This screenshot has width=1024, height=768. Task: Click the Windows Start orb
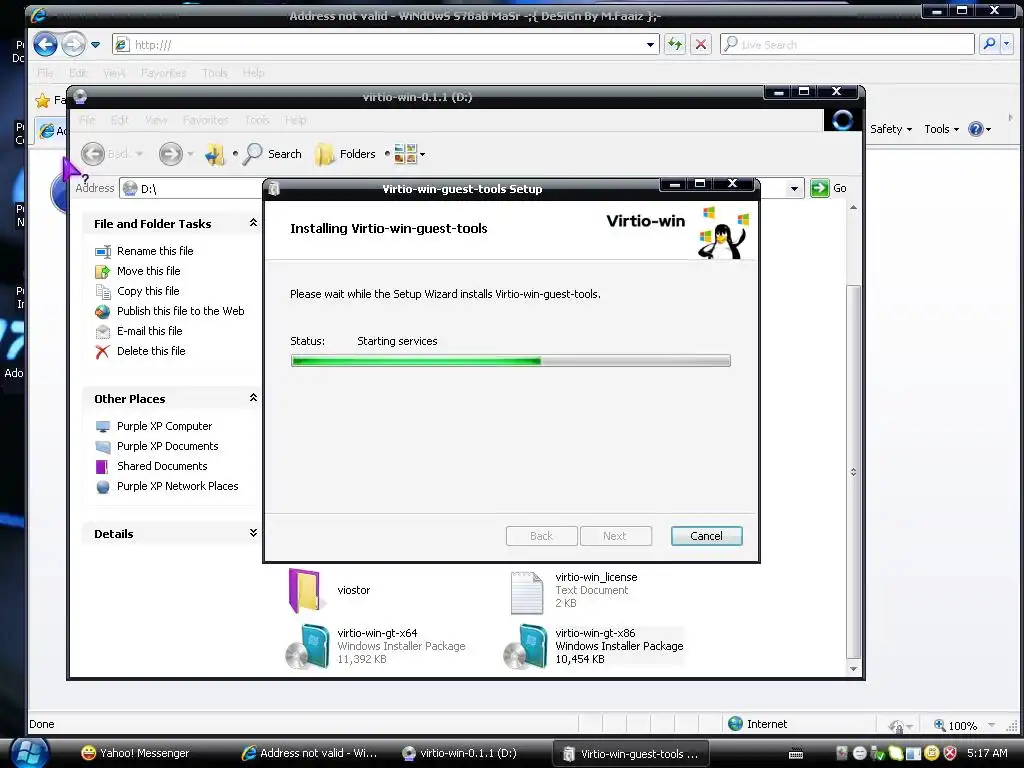point(28,752)
